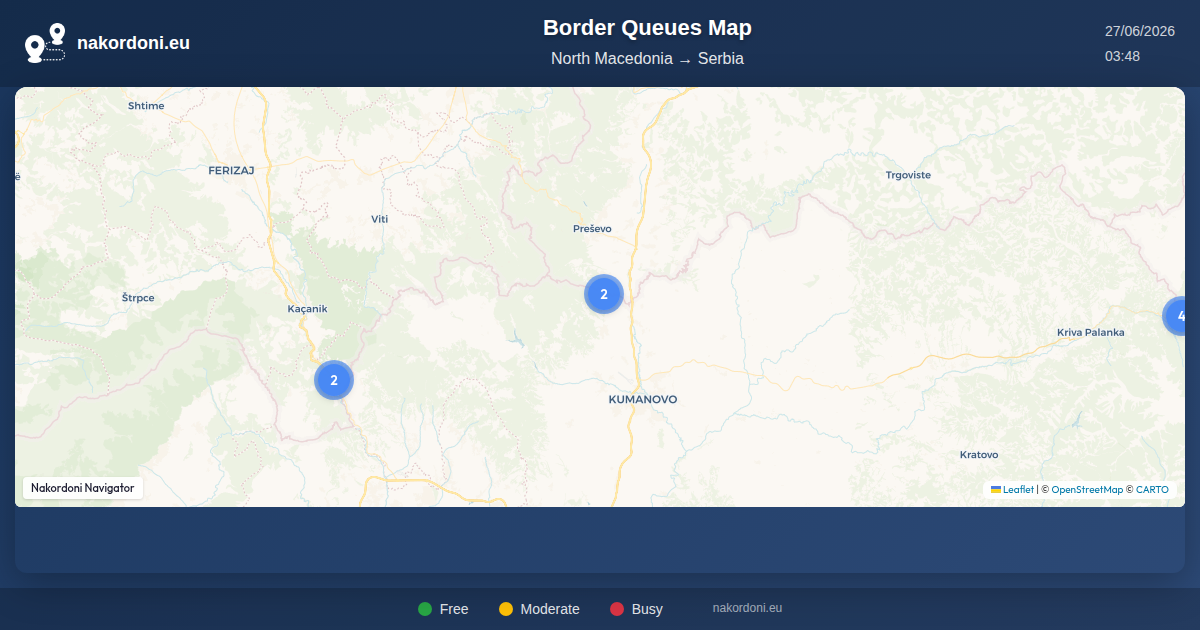Open the Leaflet attribution link
1200x630 pixels.
(x=1012, y=490)
